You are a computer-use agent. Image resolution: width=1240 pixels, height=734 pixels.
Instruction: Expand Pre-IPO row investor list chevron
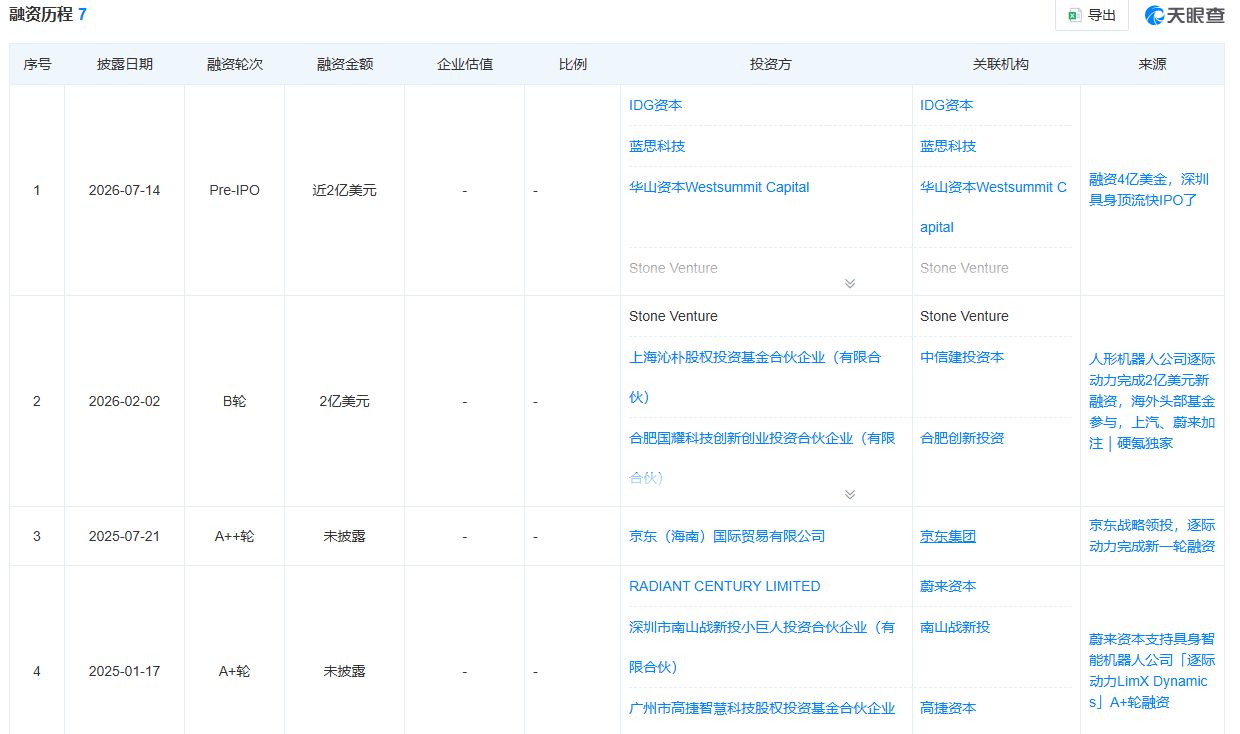pyautogui.click(x=850, y=283)
